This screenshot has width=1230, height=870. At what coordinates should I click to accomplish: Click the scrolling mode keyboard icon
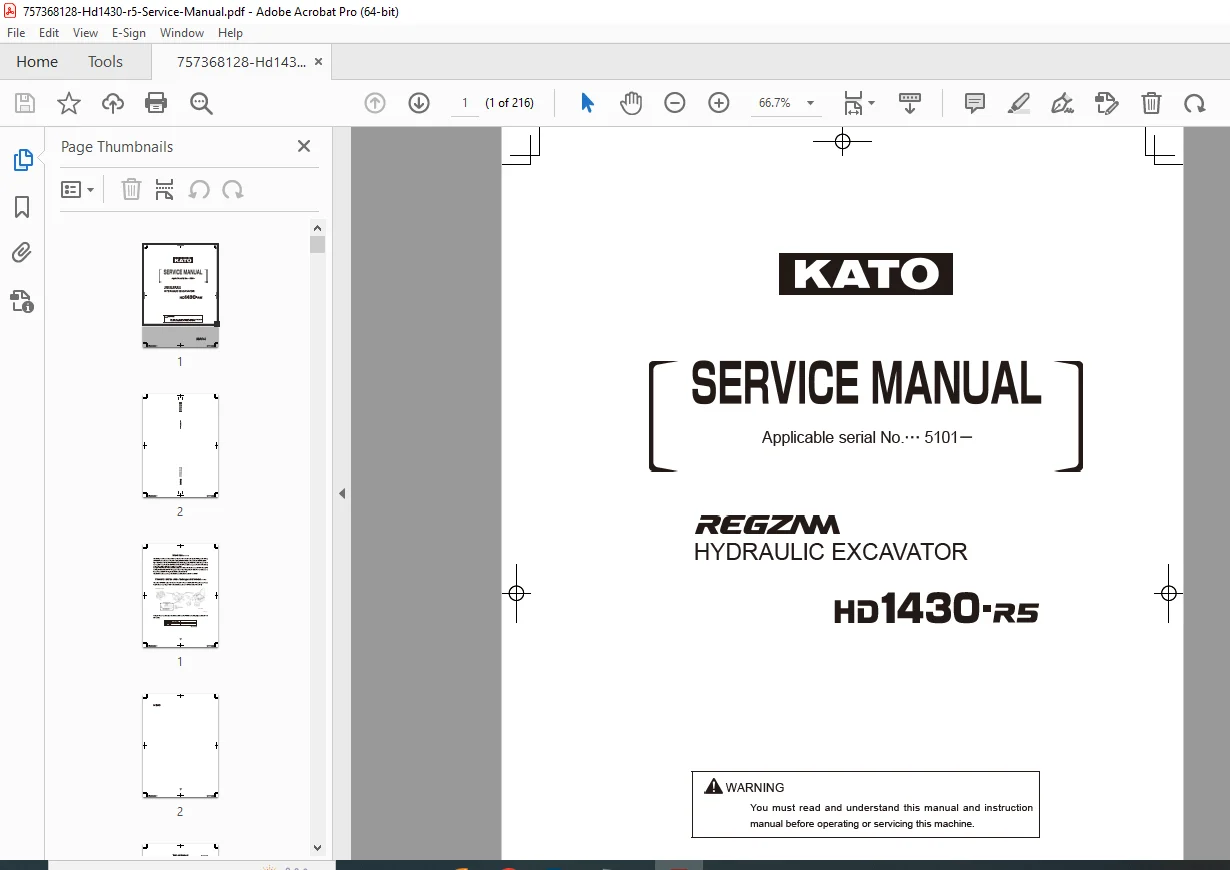pos(910,103)
